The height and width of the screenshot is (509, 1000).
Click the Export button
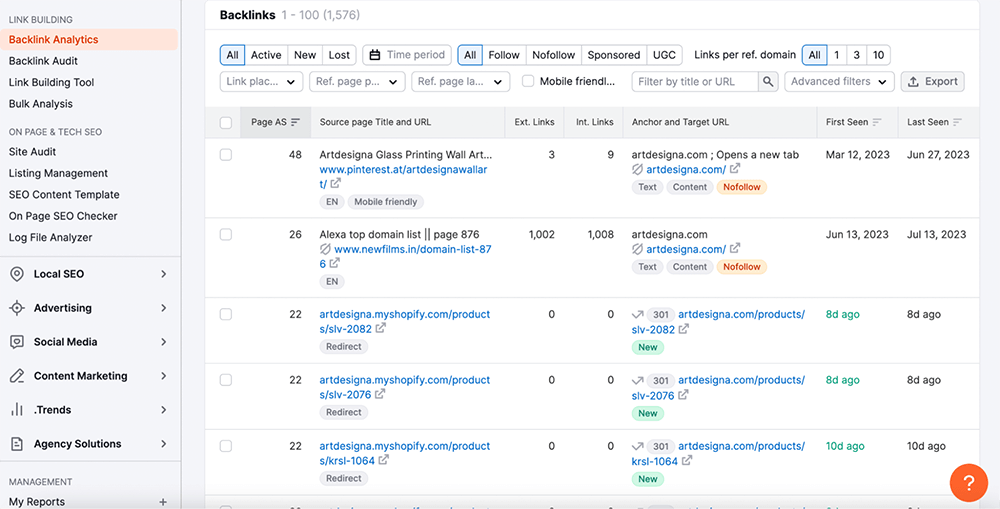pyautogui.click(x=932, y=82)
